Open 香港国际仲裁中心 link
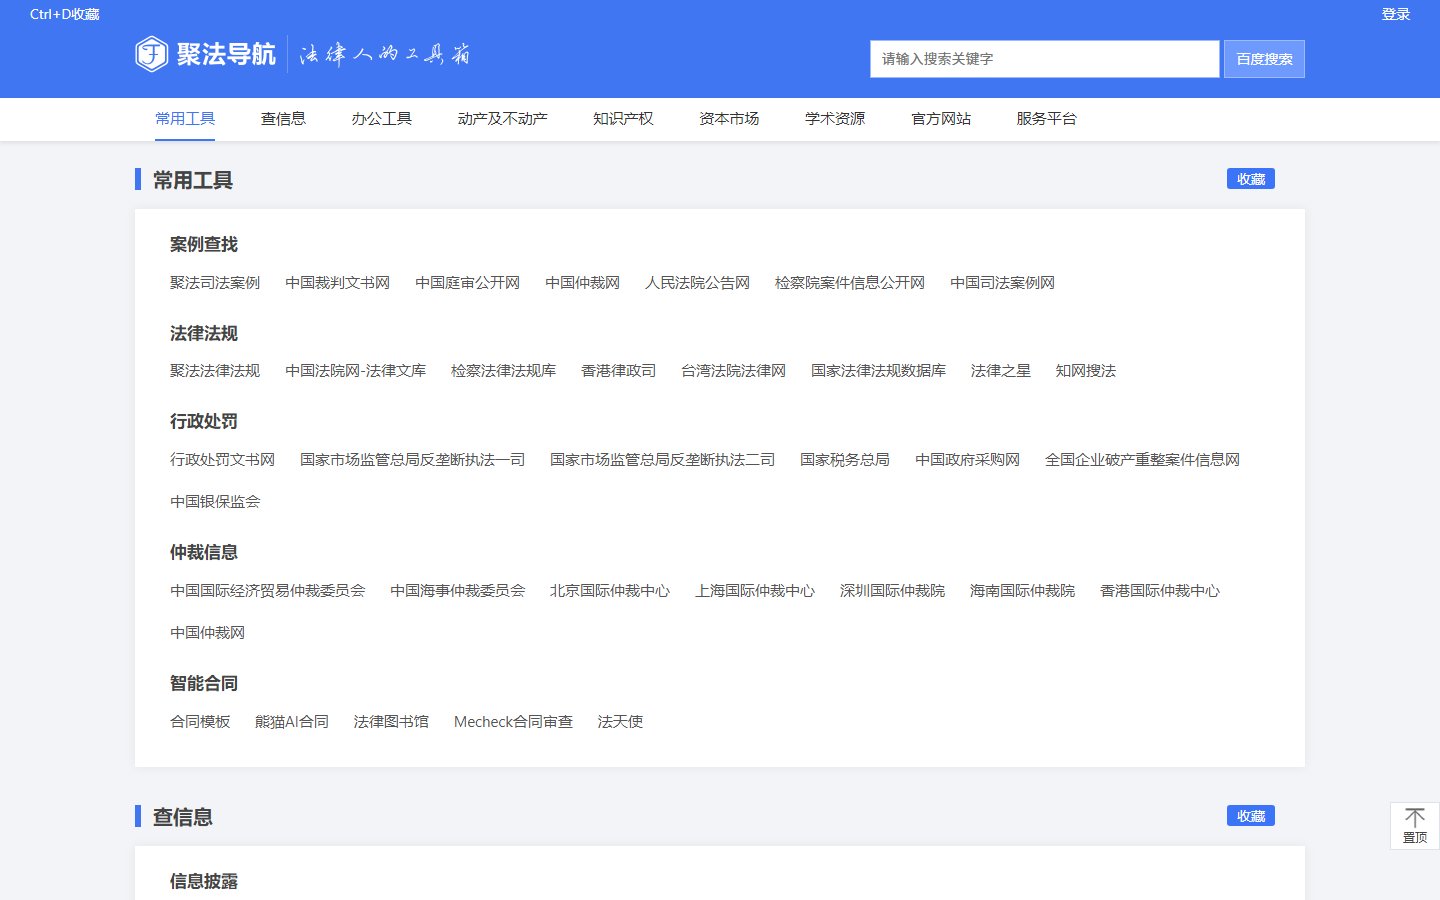This screenshot has width=1440, height=900. point(1160,591)
